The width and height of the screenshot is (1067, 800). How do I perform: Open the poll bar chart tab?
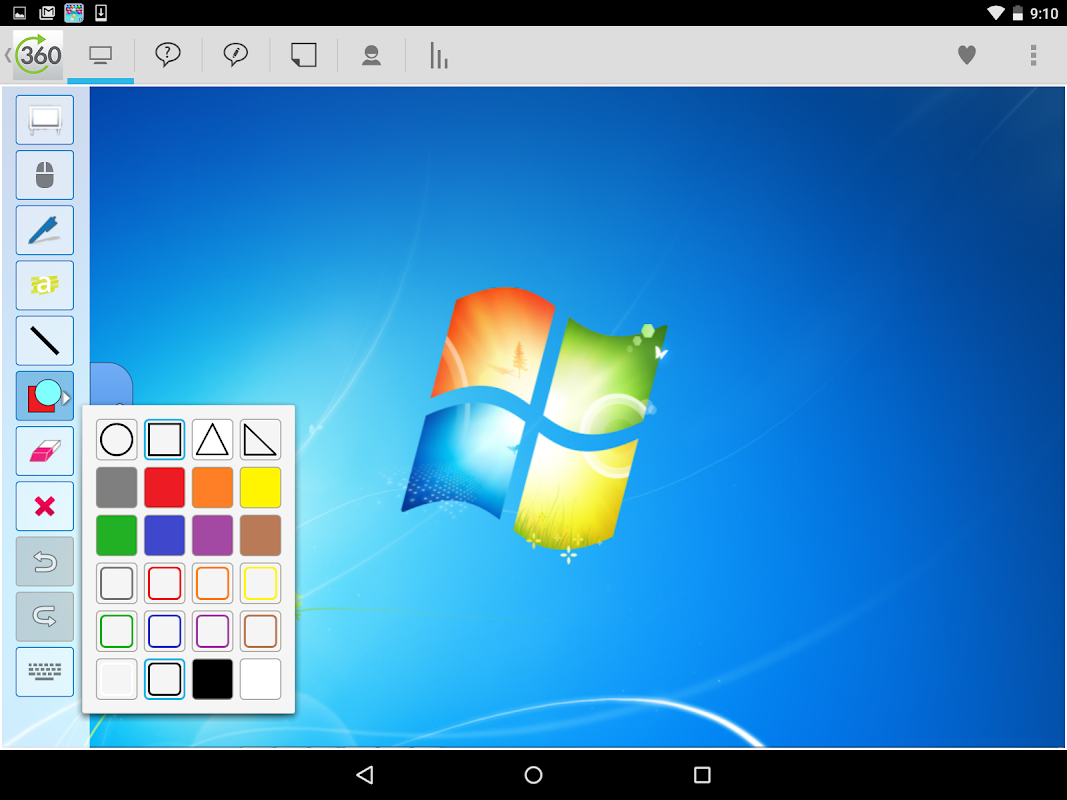click(x=439, y=55)
